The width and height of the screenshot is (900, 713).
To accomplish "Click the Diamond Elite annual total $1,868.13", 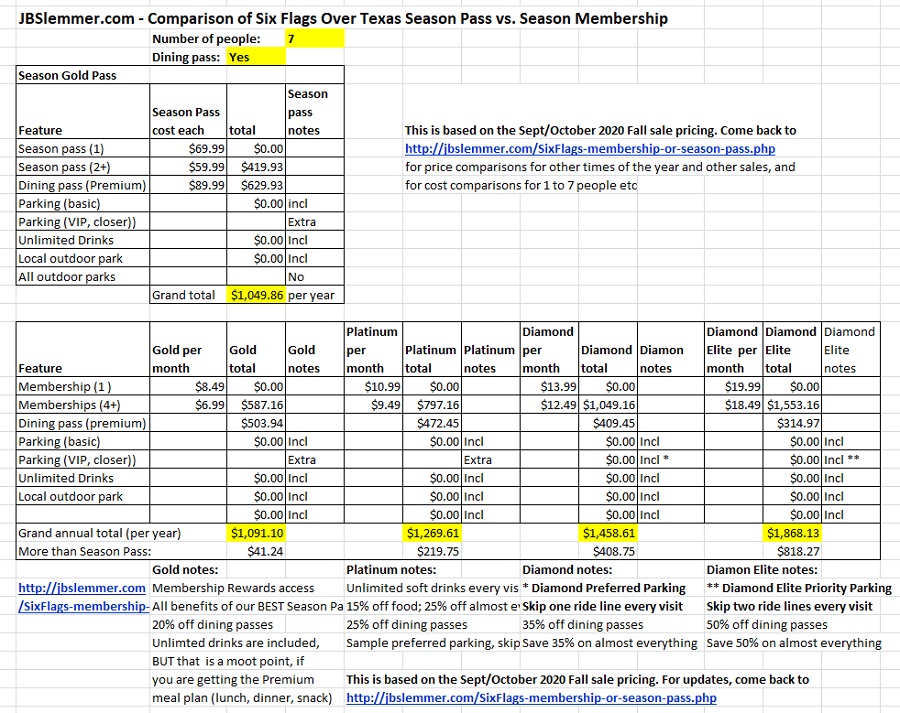I will coord(792,533).
